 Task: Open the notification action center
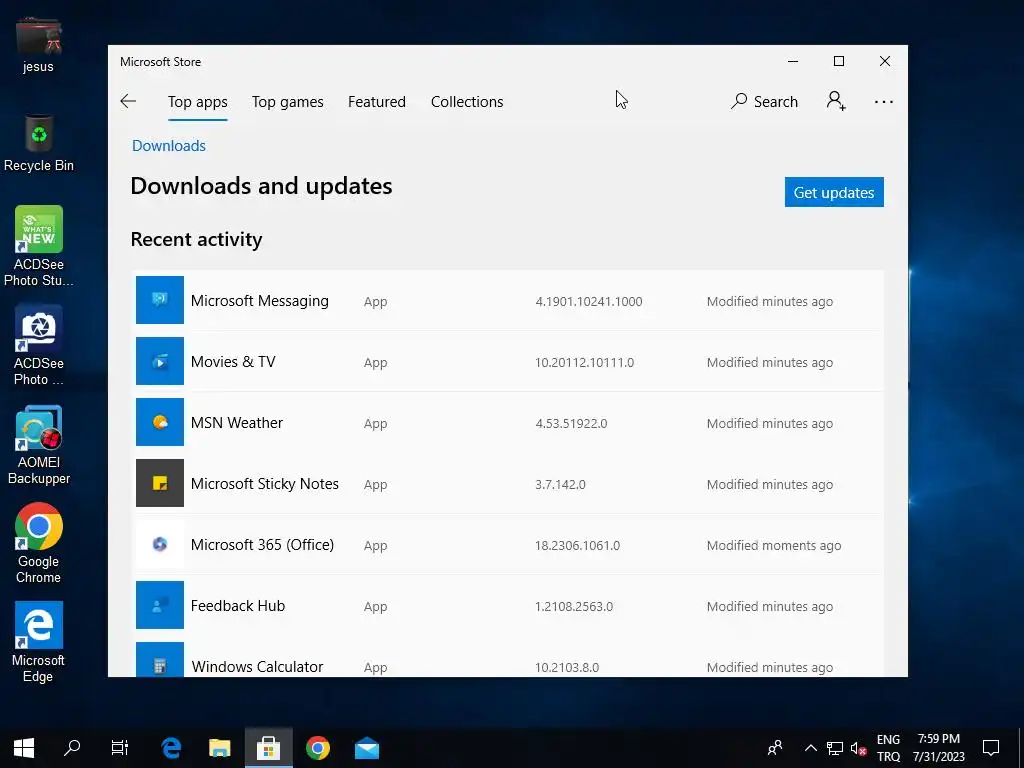tap(991, 748)
